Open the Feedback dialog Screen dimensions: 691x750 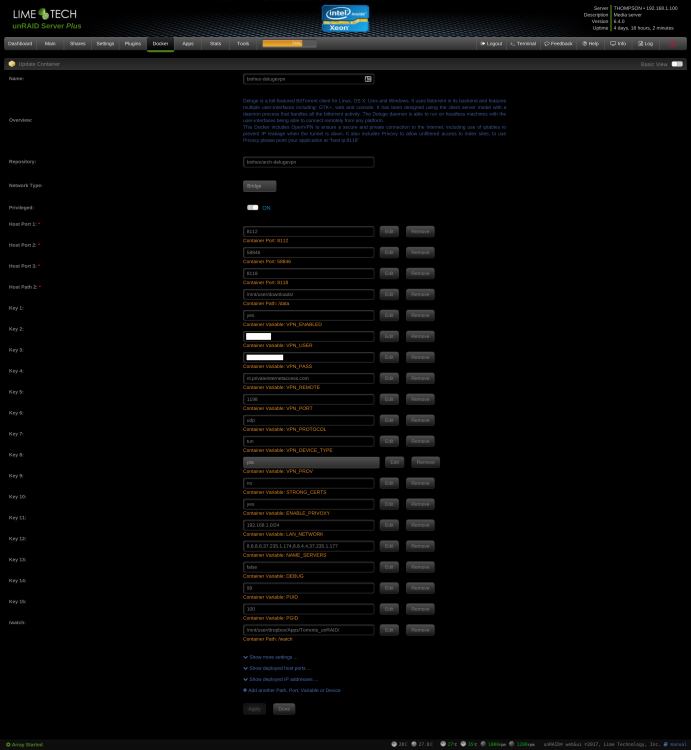click(x=558, y=44)
